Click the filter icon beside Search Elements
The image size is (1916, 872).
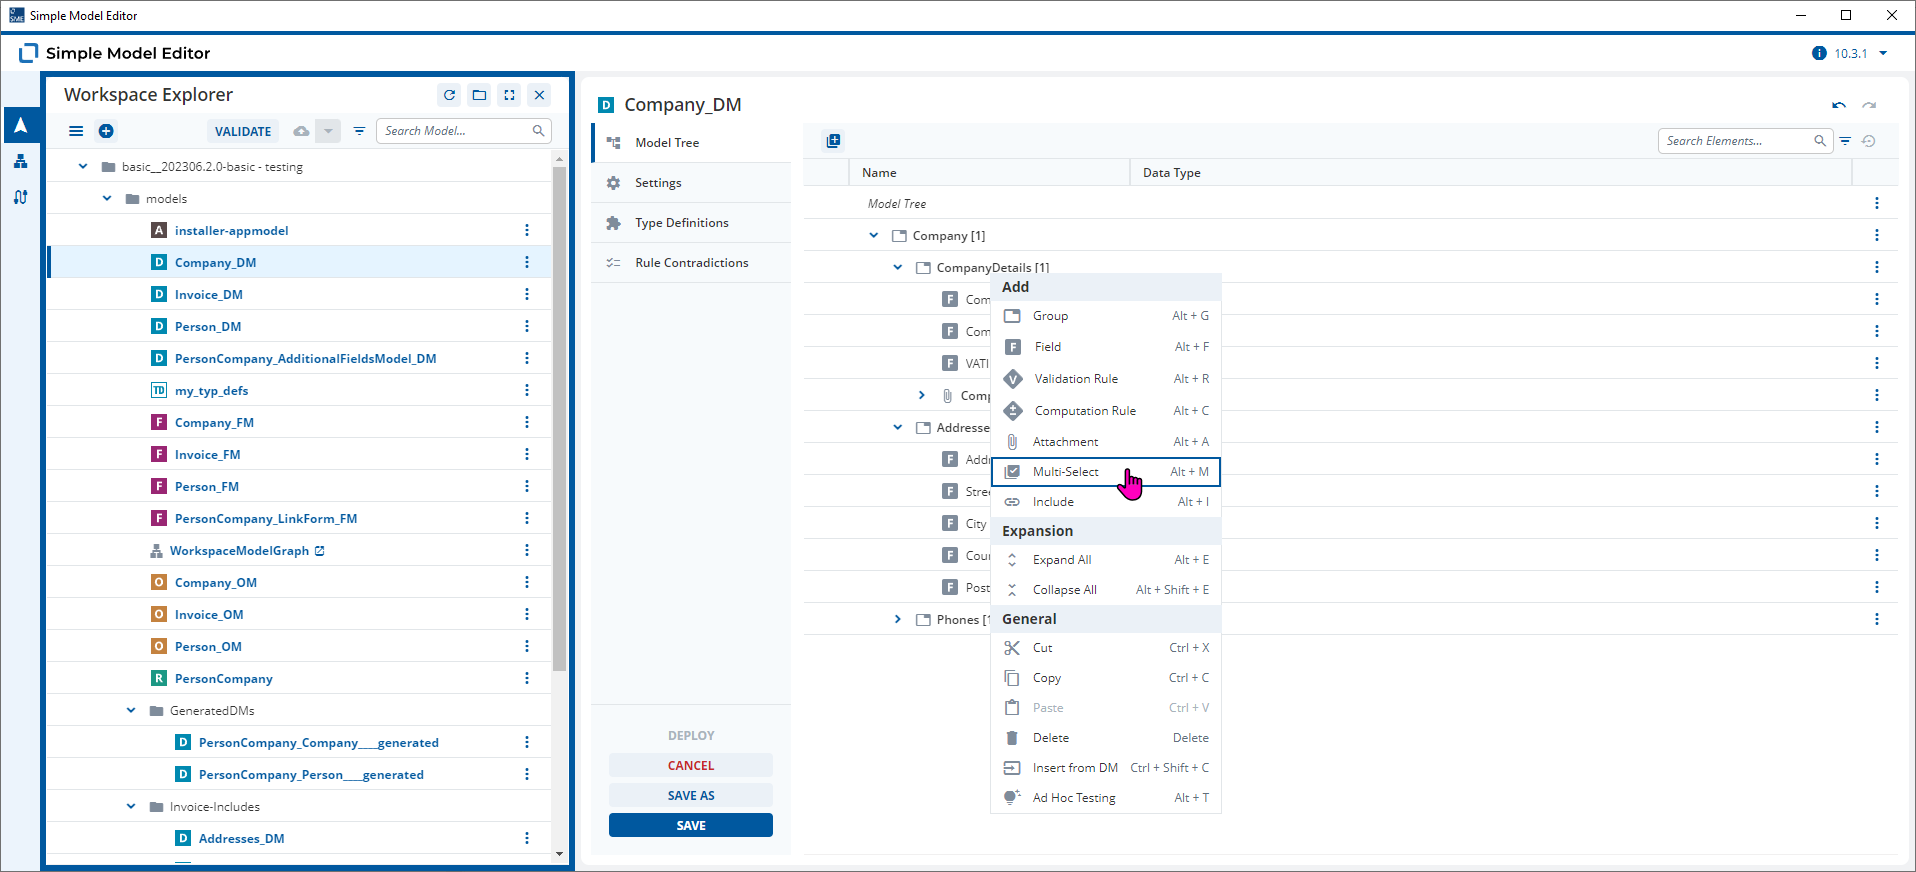[1845, 141]
